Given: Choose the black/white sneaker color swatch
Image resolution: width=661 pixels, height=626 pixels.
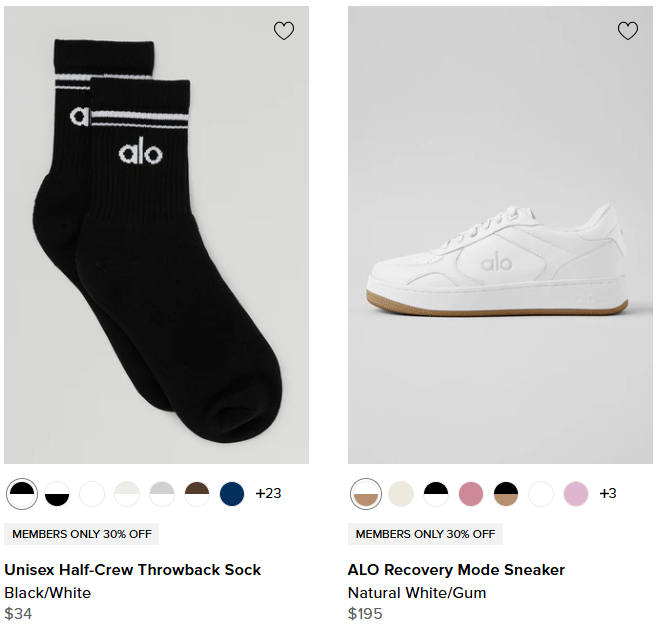Looking at the screenshot, I should click(436, 493).
